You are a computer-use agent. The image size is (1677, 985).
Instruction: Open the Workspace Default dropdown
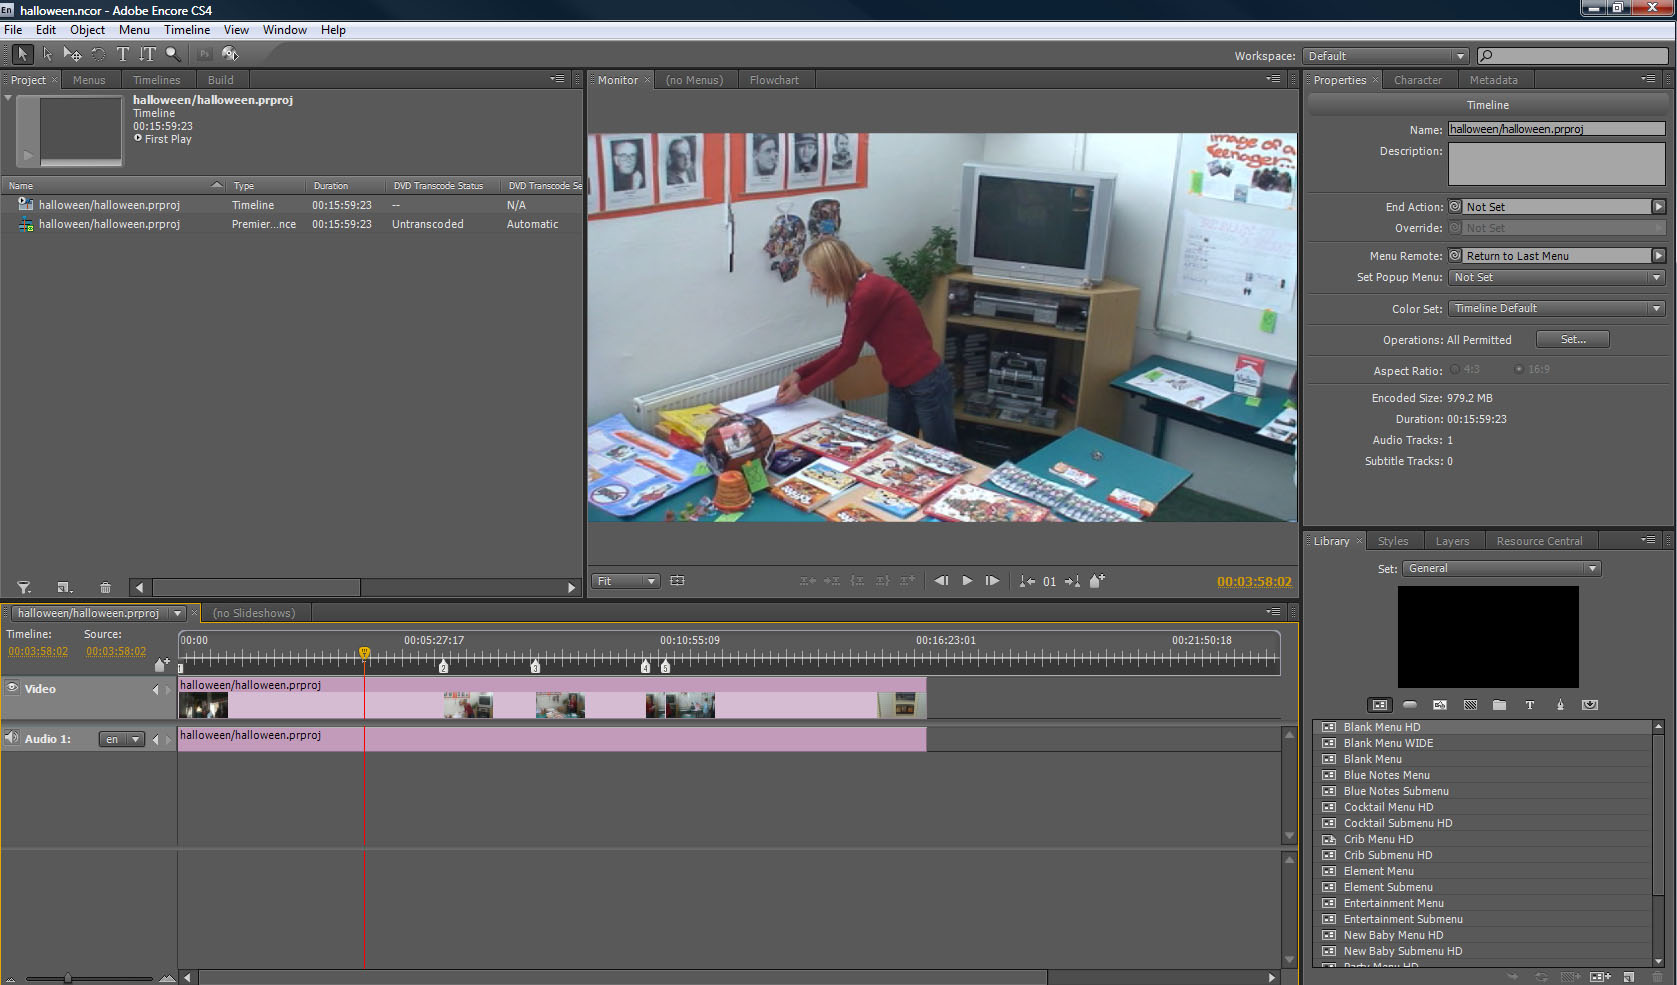(x=1386, y=56)
